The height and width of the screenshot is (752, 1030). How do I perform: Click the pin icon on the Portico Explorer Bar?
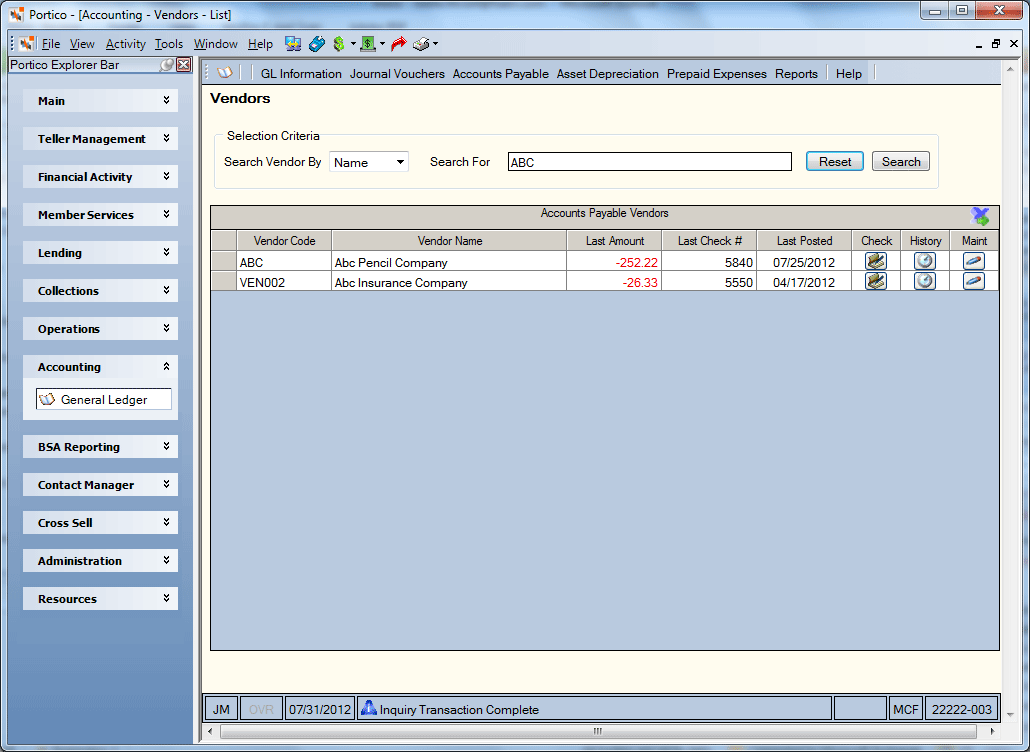168,64
